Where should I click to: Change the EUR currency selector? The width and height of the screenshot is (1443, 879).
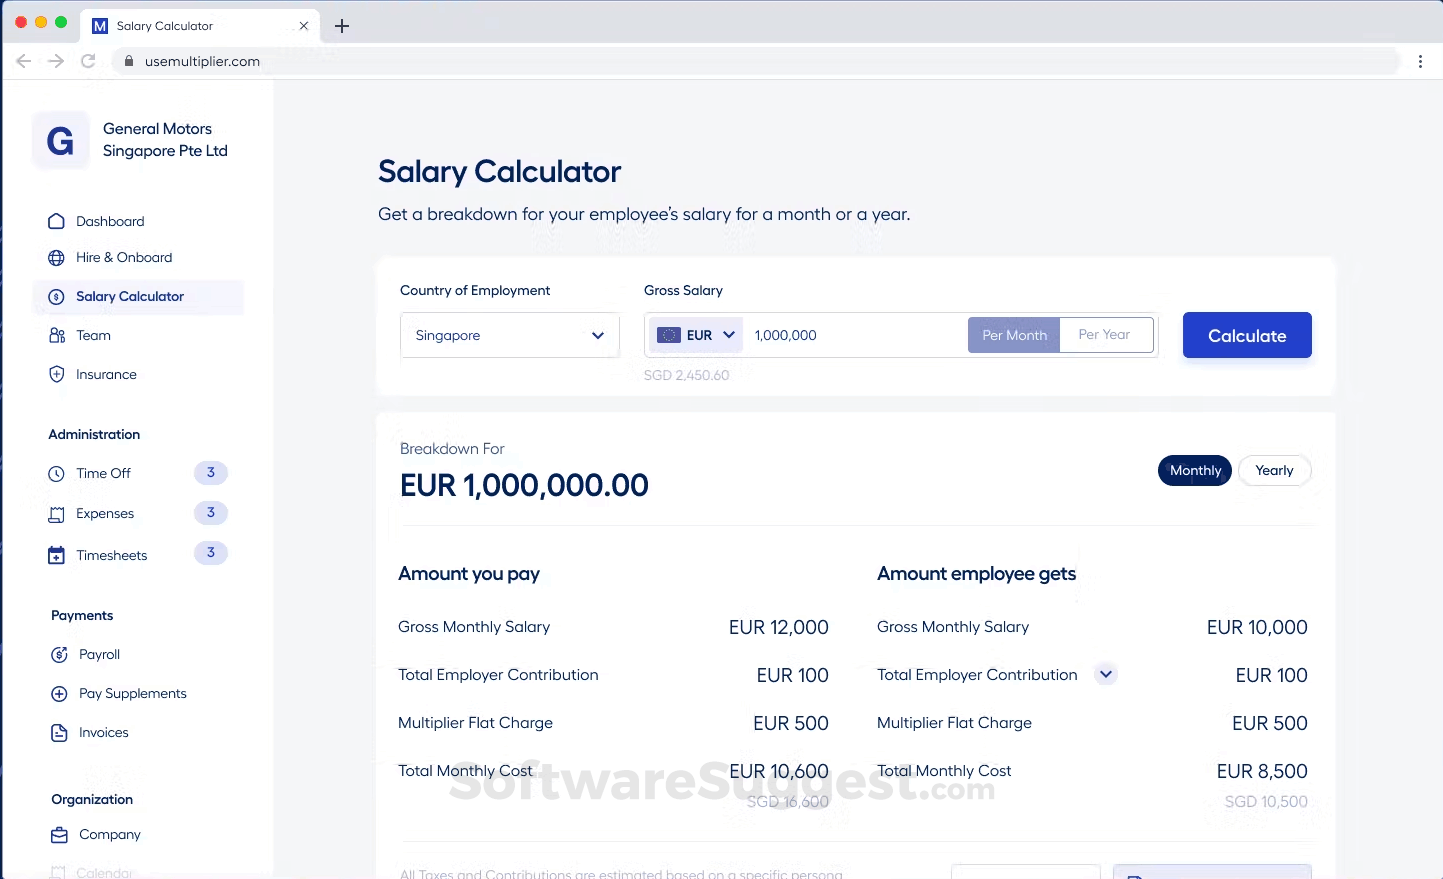[x=695, y=335]
